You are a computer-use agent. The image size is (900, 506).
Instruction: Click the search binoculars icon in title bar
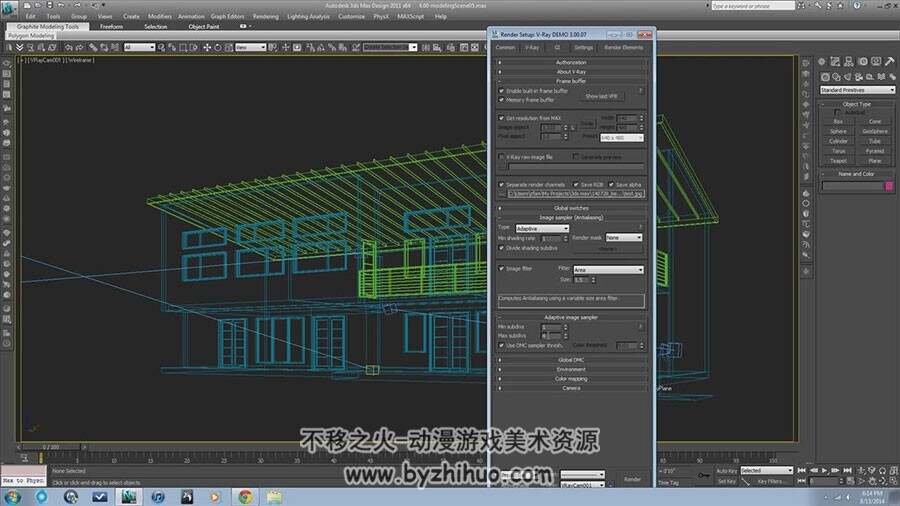[801, 5]
